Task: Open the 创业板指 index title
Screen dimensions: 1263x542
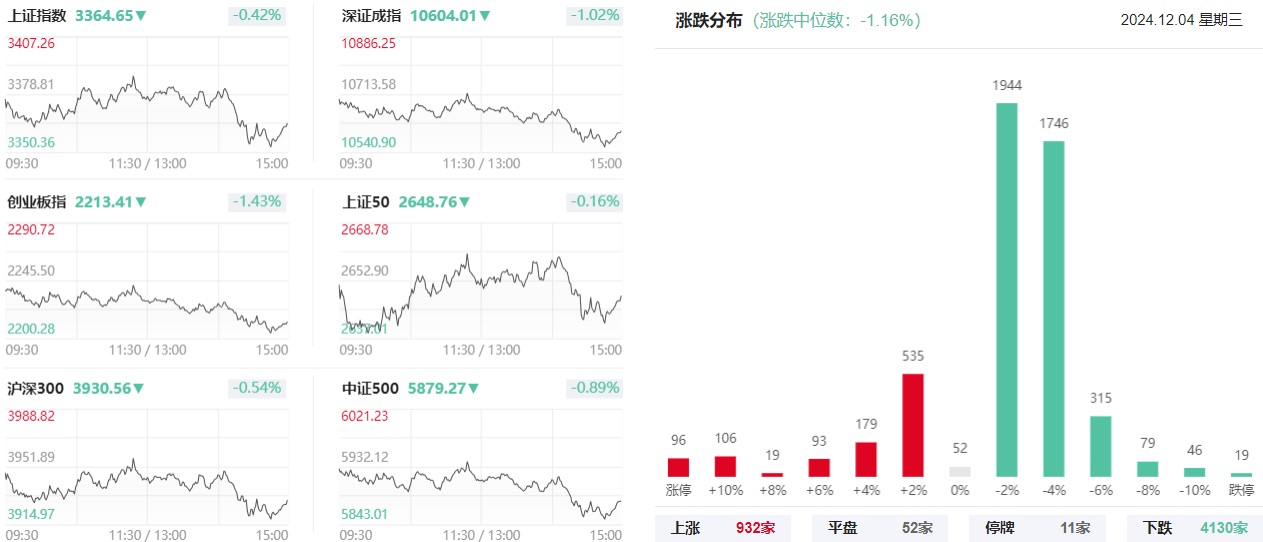Action: pyautogui.click(x=37, y=202)
